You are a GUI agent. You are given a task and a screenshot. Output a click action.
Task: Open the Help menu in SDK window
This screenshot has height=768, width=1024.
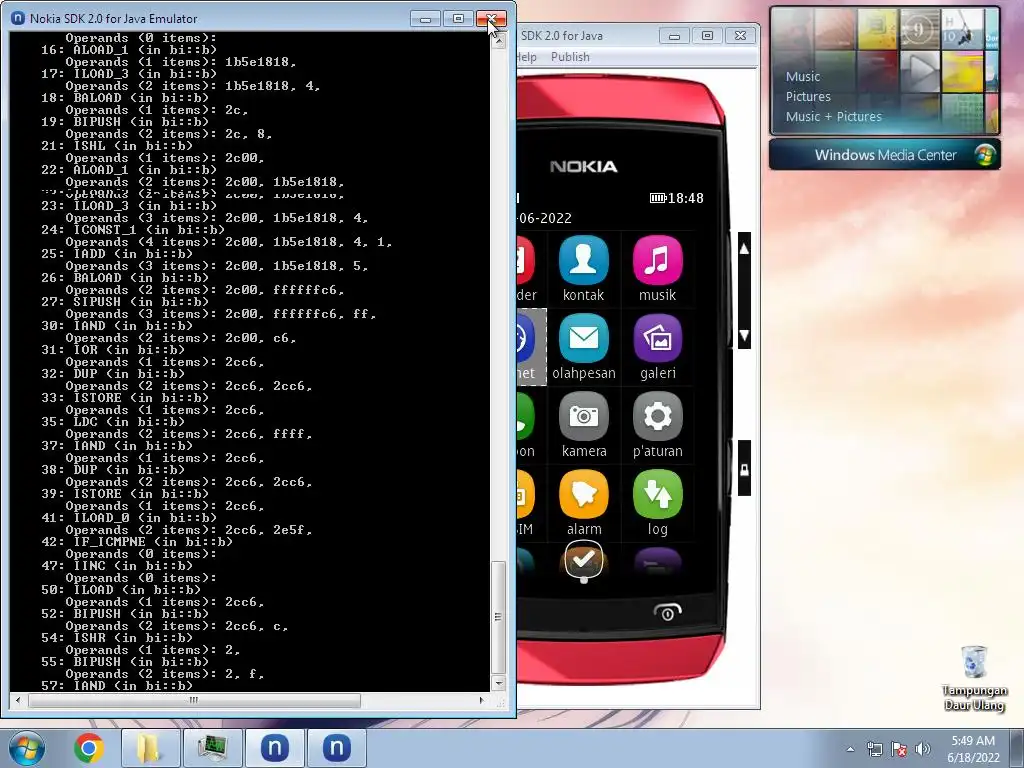(526, 57)
